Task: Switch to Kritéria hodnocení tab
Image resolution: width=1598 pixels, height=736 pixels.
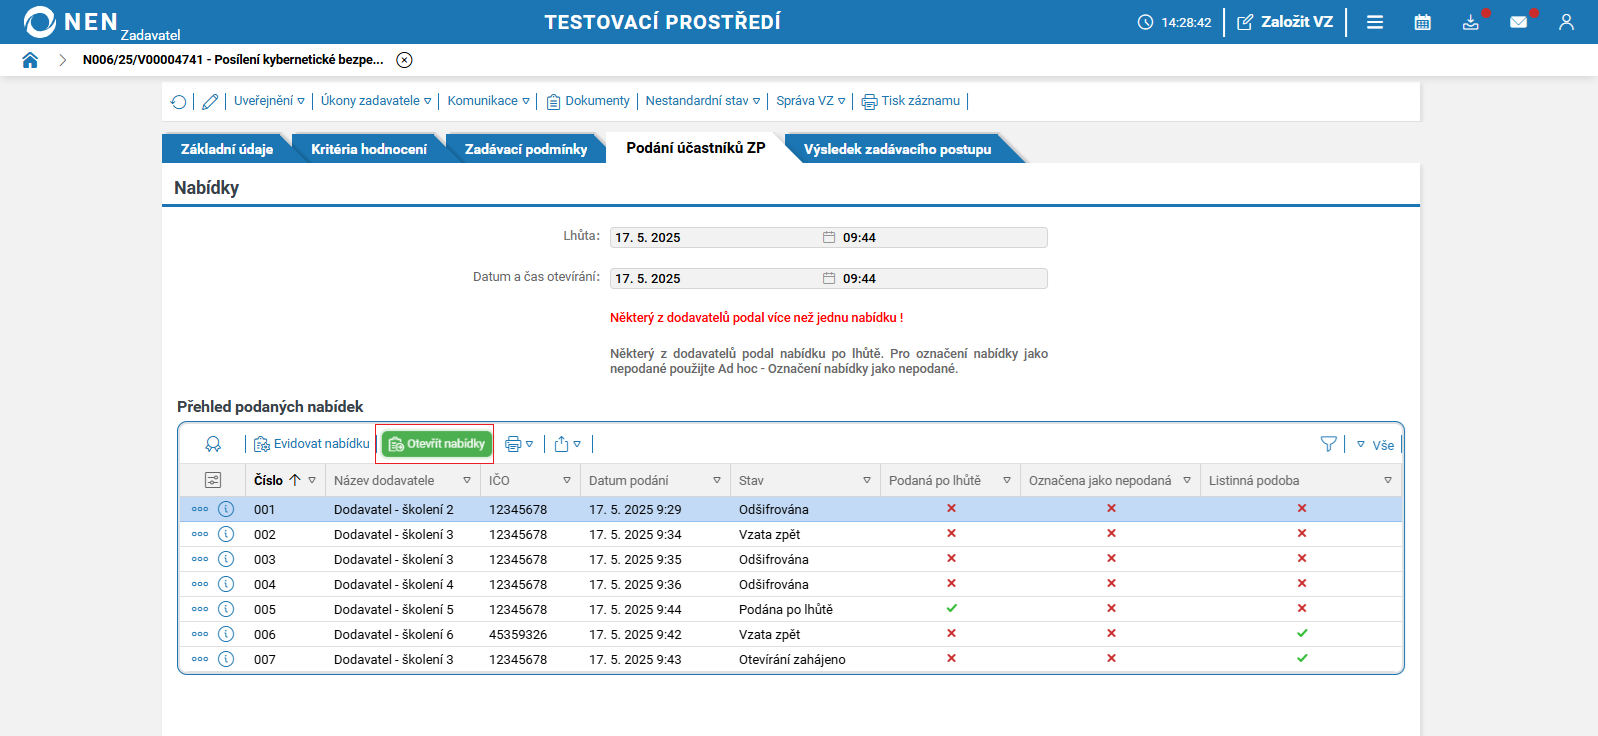Action: tap(369, 149)
